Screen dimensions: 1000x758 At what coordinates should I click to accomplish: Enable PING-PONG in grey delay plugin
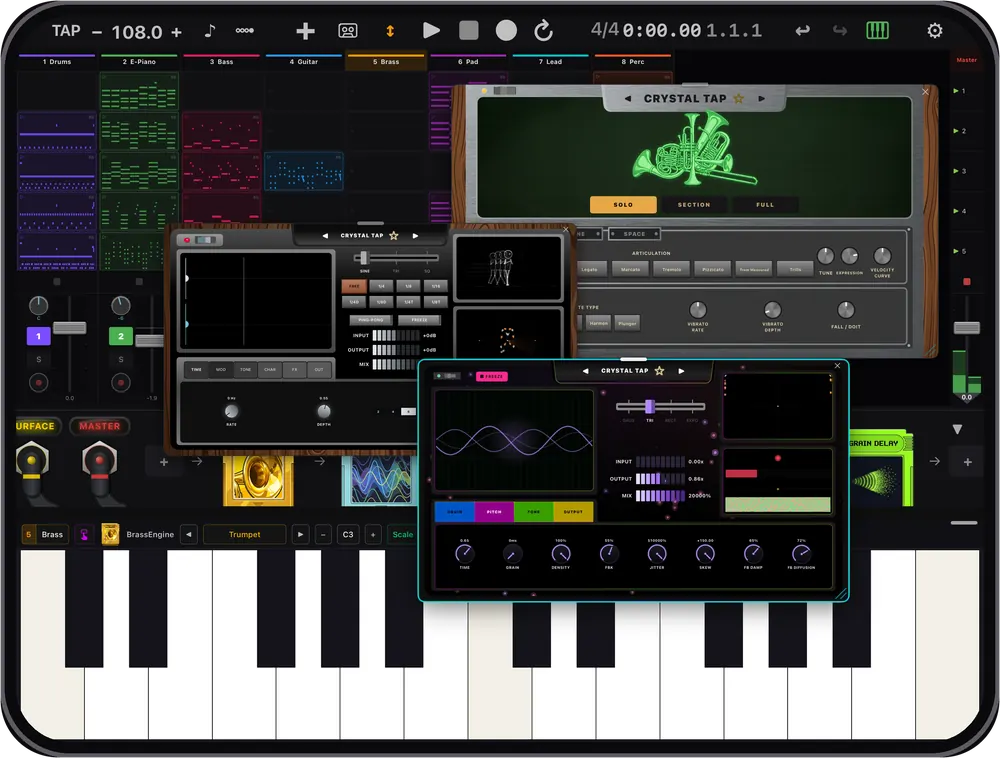tap(371, 320)
